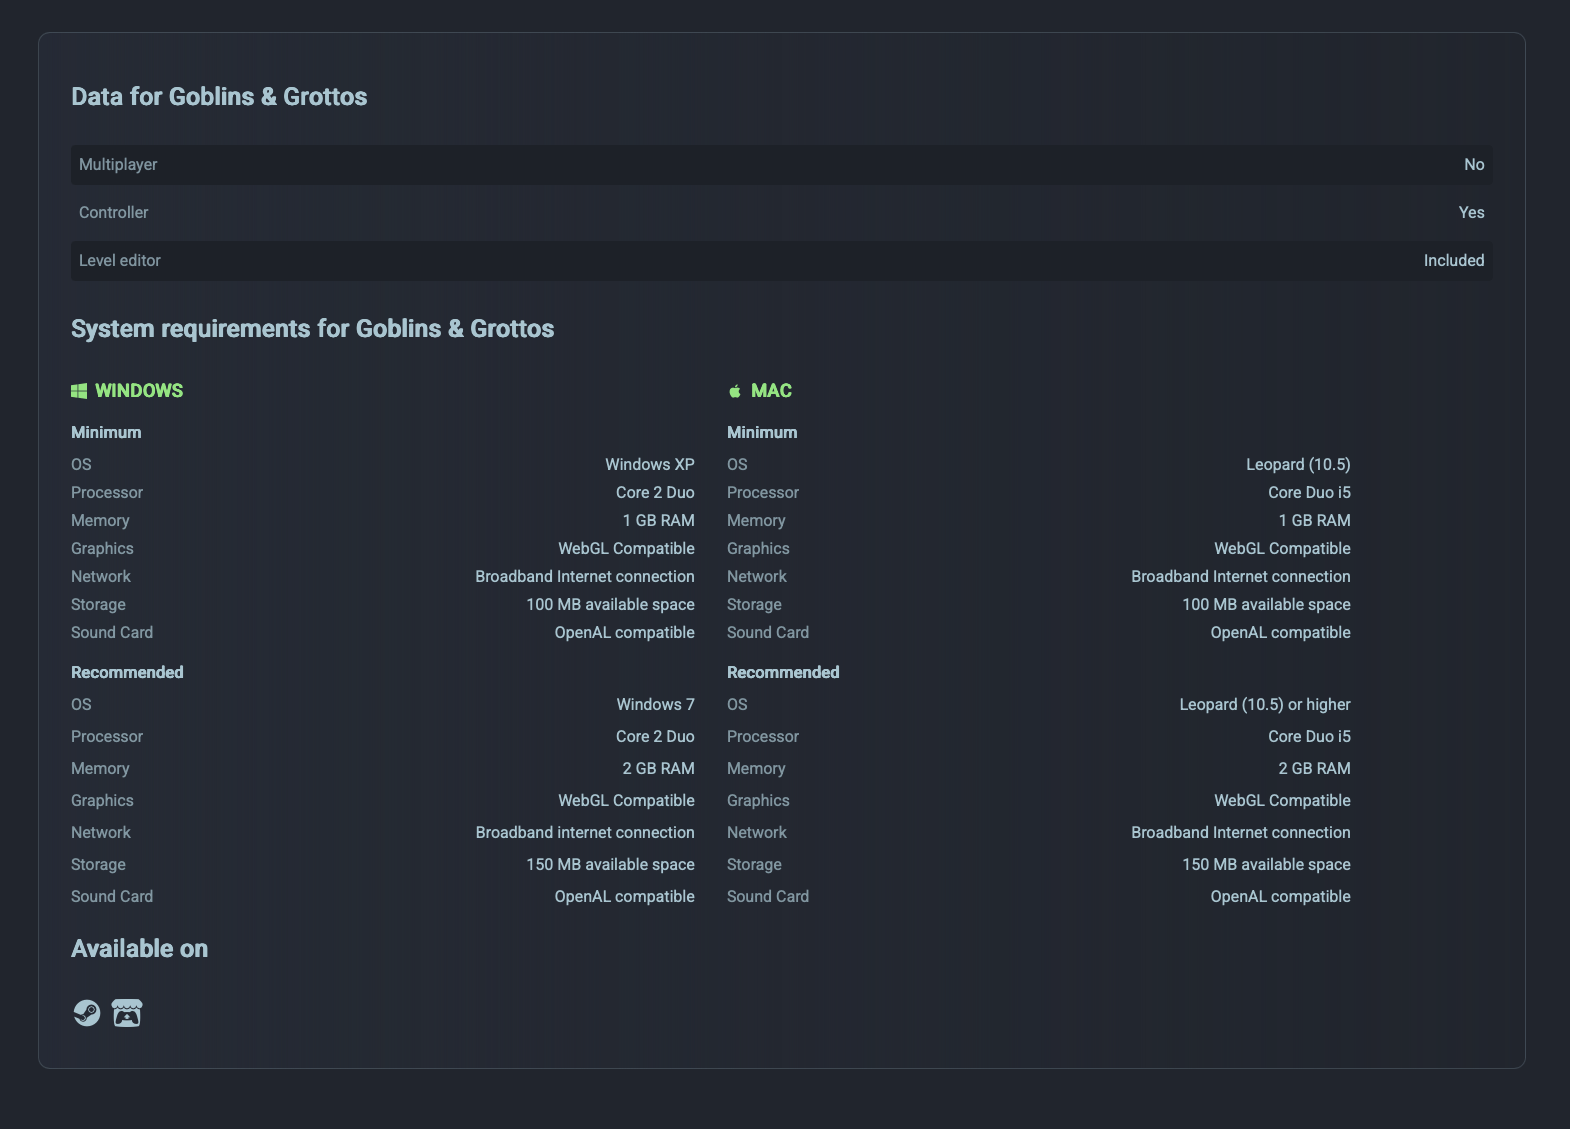The height and width of the screenshot is (1129, 1570).
Task: Click the Apple logo icon
Action: coord(735,391)
